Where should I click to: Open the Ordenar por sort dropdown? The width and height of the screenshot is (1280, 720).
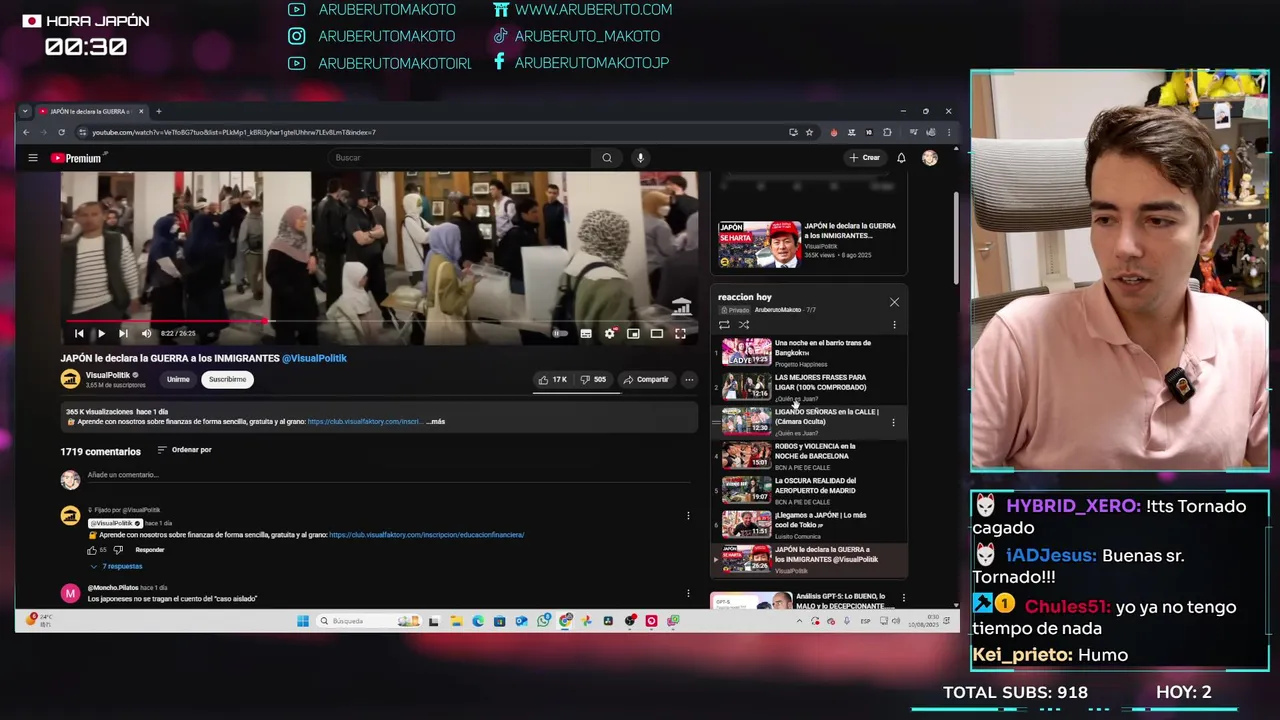[x=184, y=450]
